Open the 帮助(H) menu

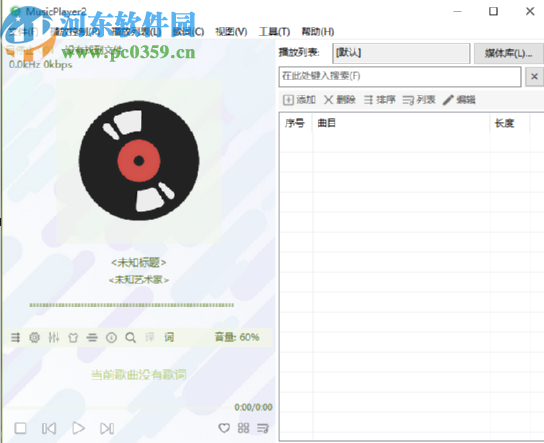click(318, 32)
